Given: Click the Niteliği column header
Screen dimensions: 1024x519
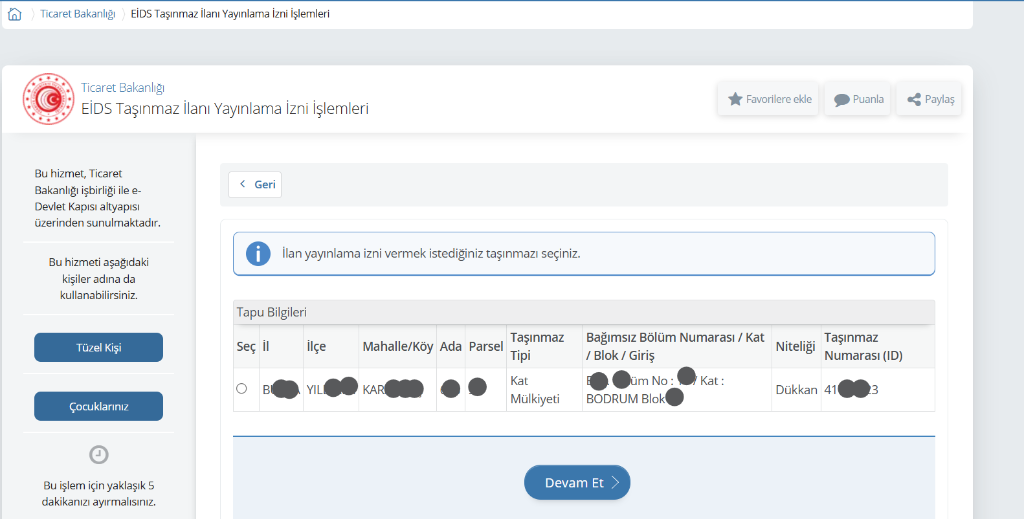Looking at the screenshot, I should 795,347.
